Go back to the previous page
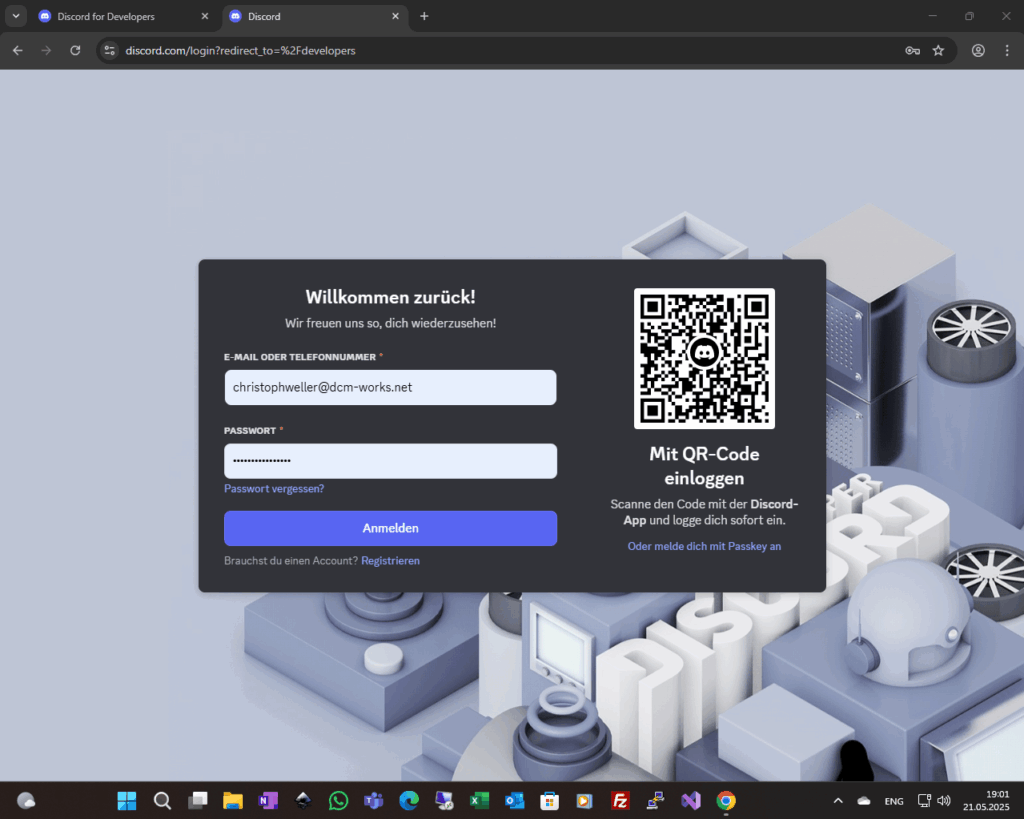This screenshot has width=1024, height=819. point(18,50)
